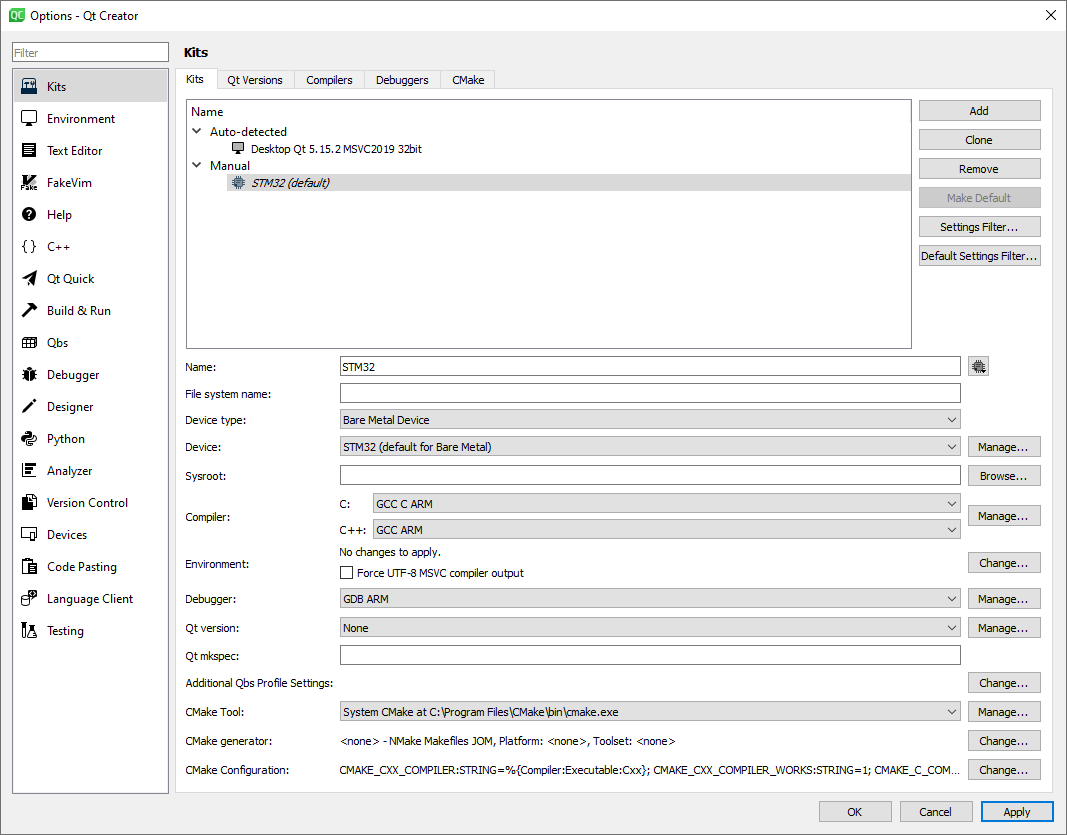Select the Analyzer icon in sidebar
Screen dimensions: 1067x835
(x=29, y=471)
